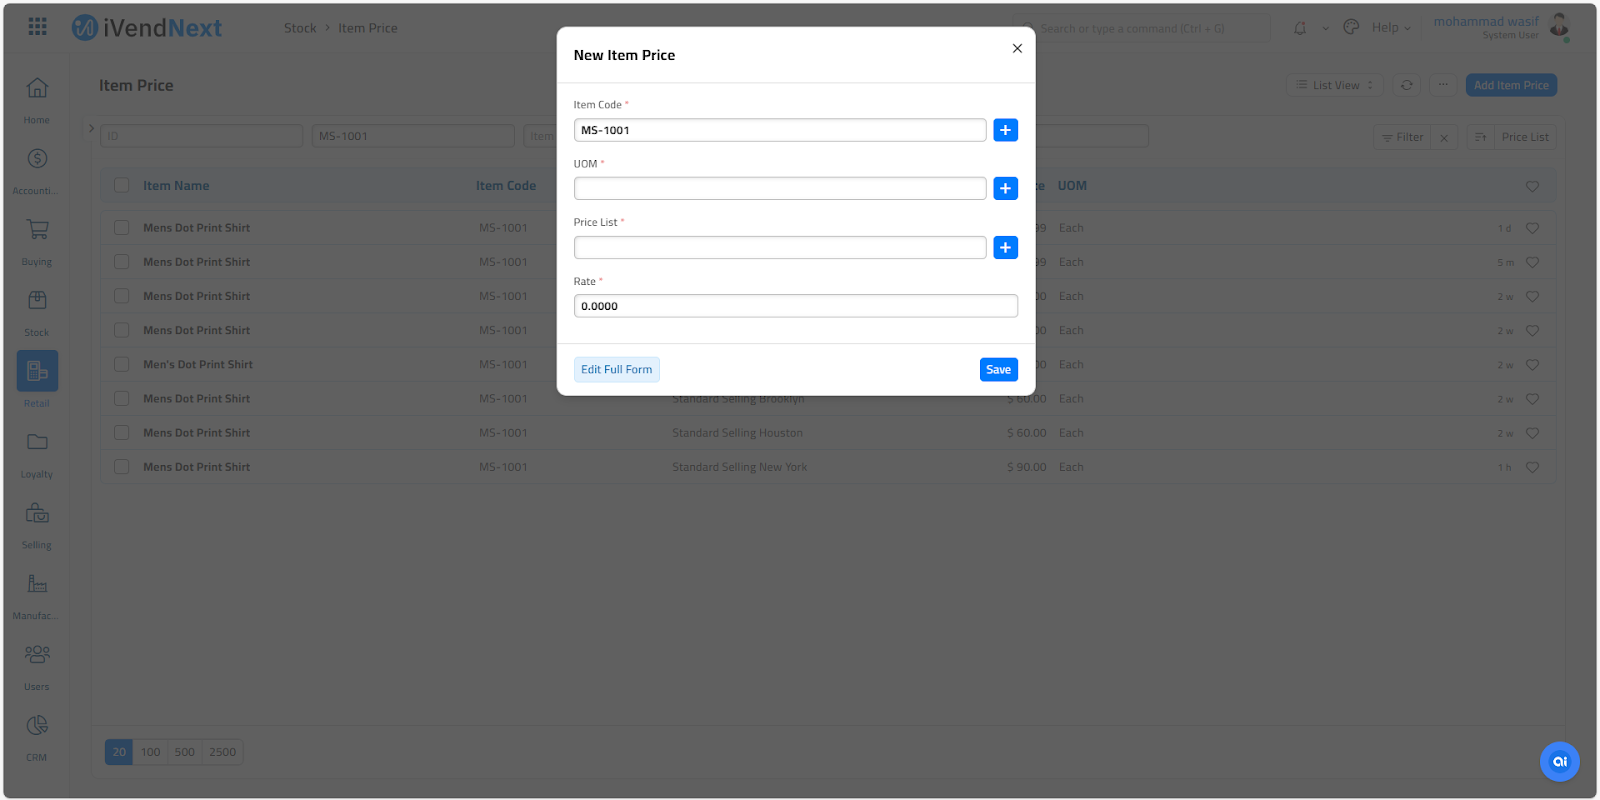1600x800 pixels.
Task: Click the heart icon in list header
Action: [1532, 186]
